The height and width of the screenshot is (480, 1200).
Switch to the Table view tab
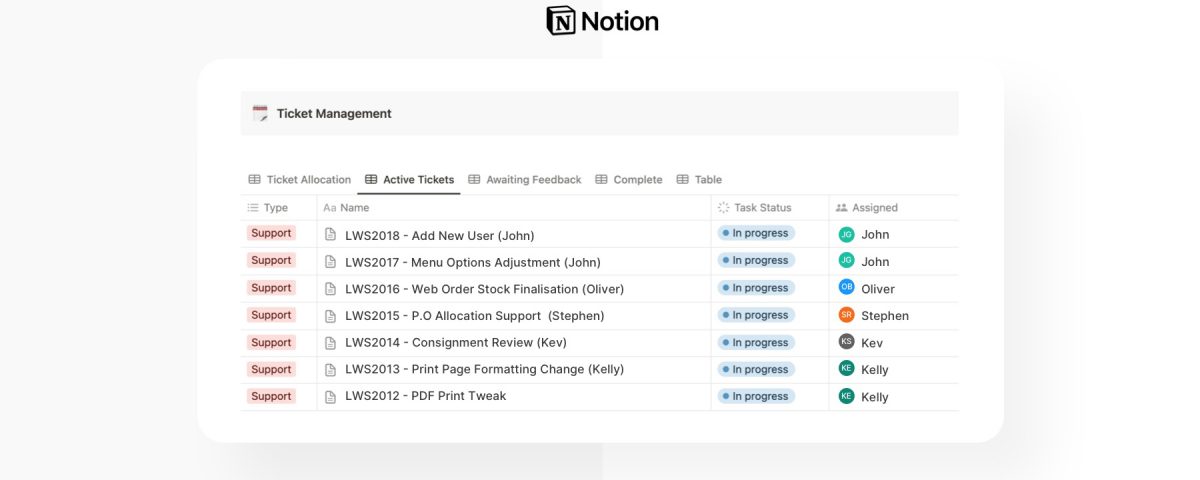pyautogui.click(x=699, y=180)
